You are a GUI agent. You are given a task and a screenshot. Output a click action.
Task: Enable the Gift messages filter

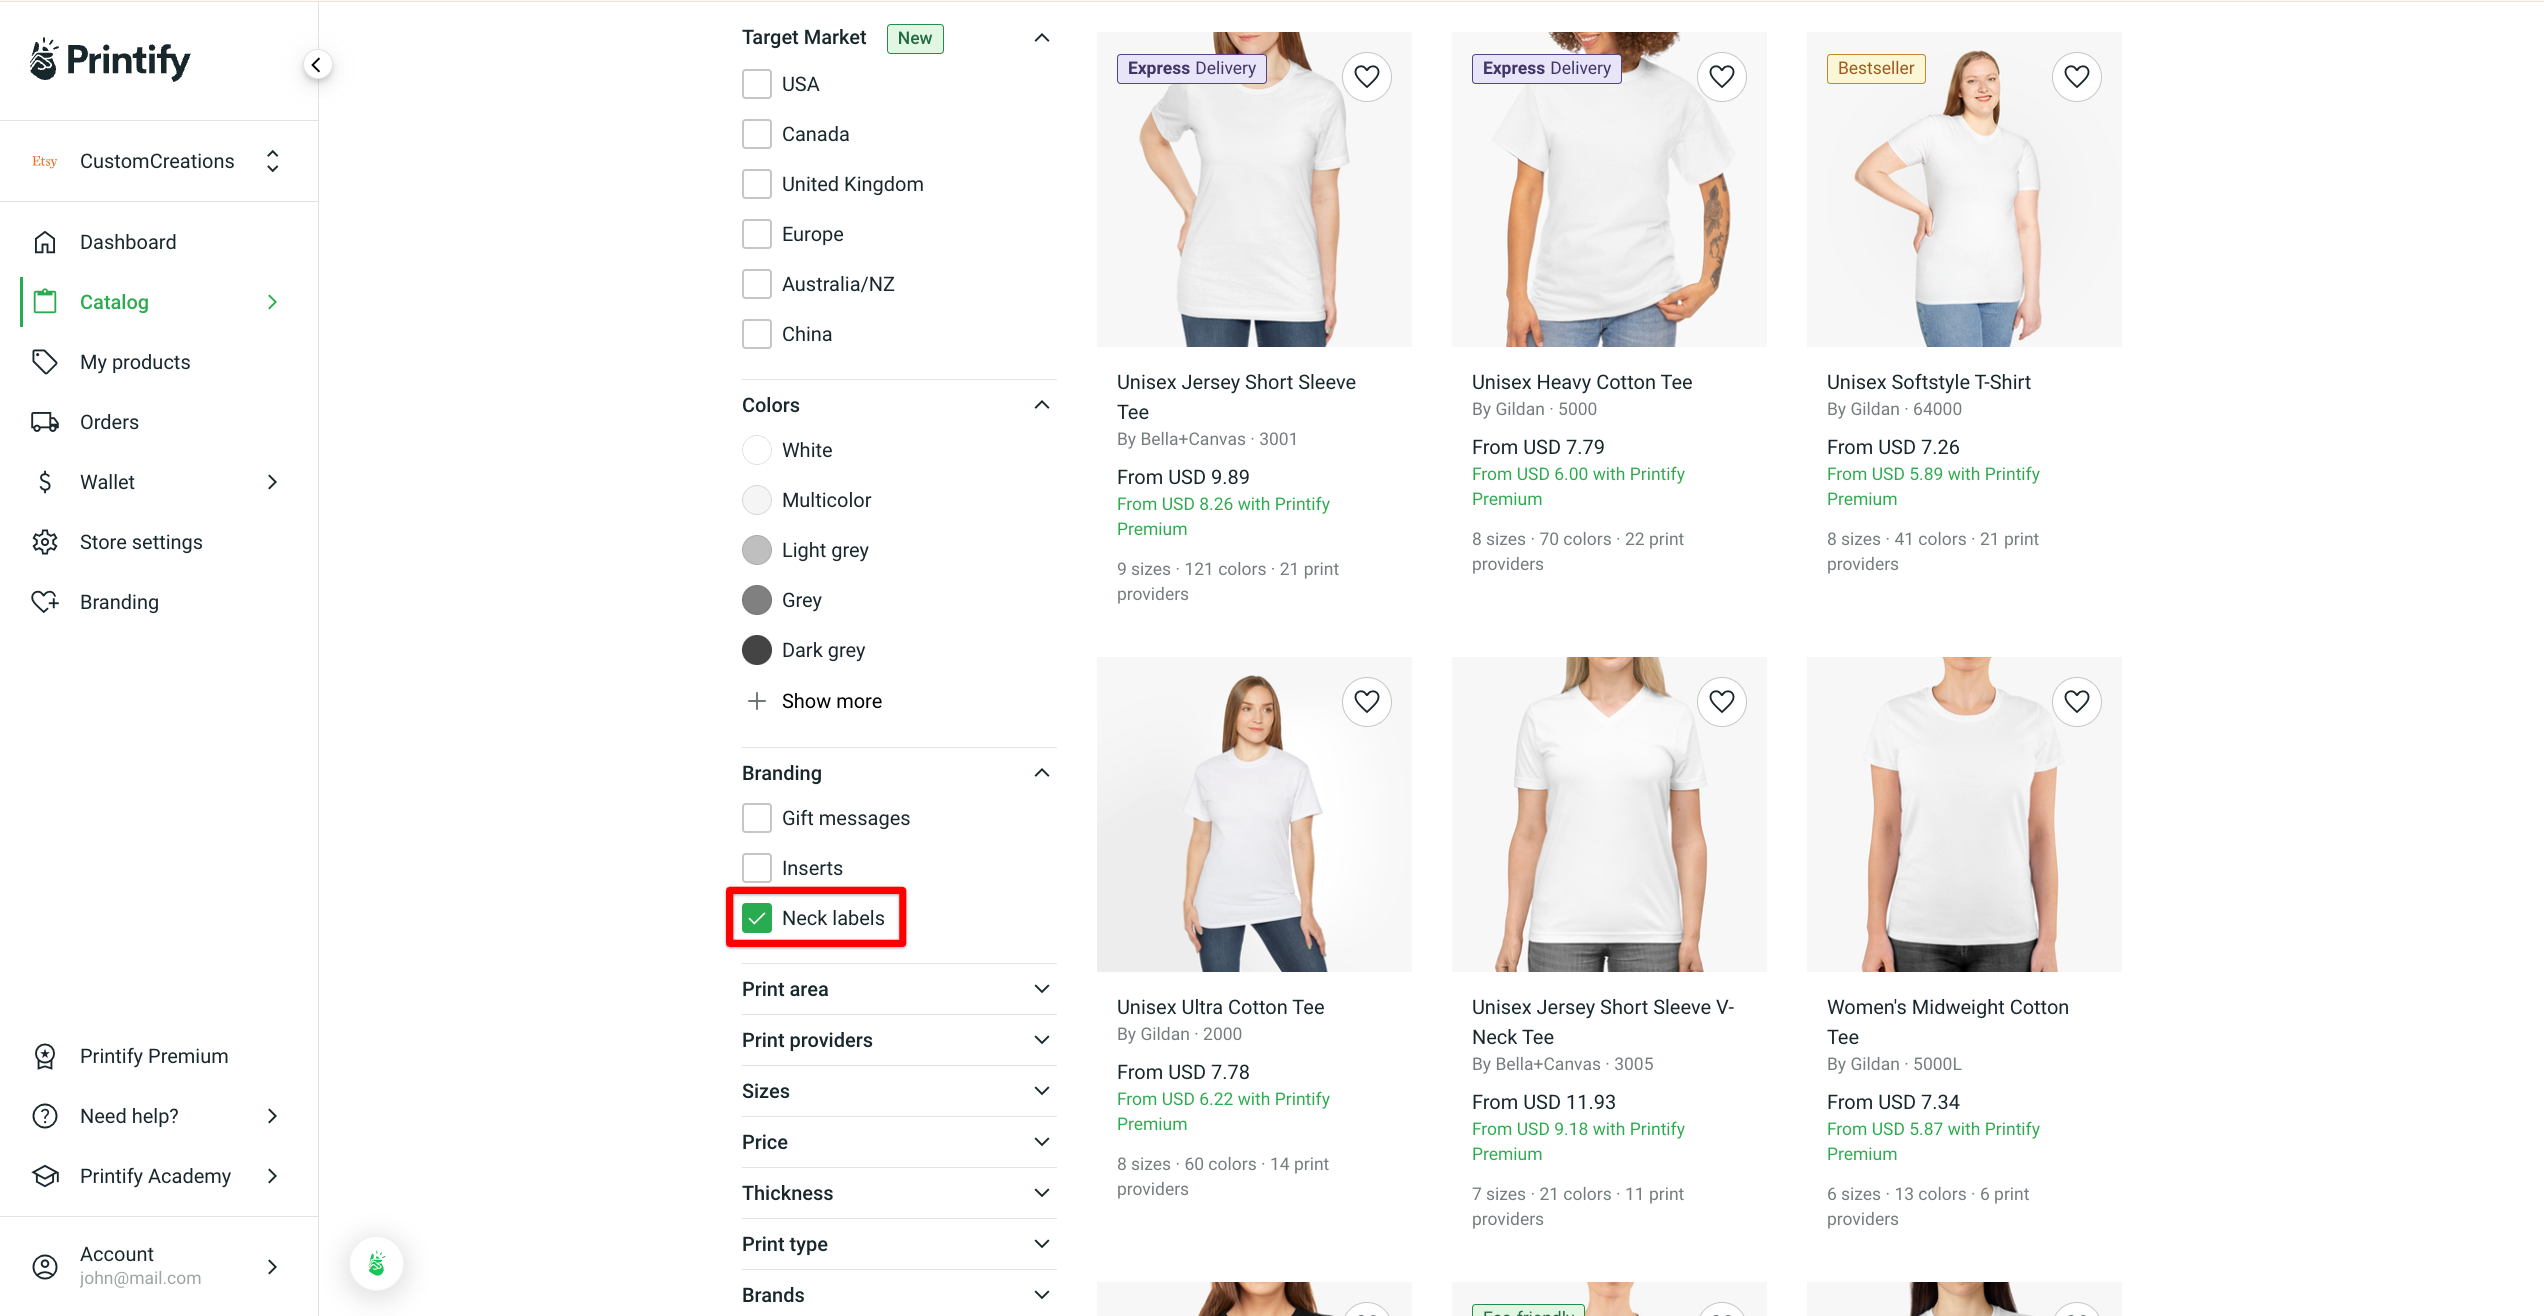click(756, 817)
